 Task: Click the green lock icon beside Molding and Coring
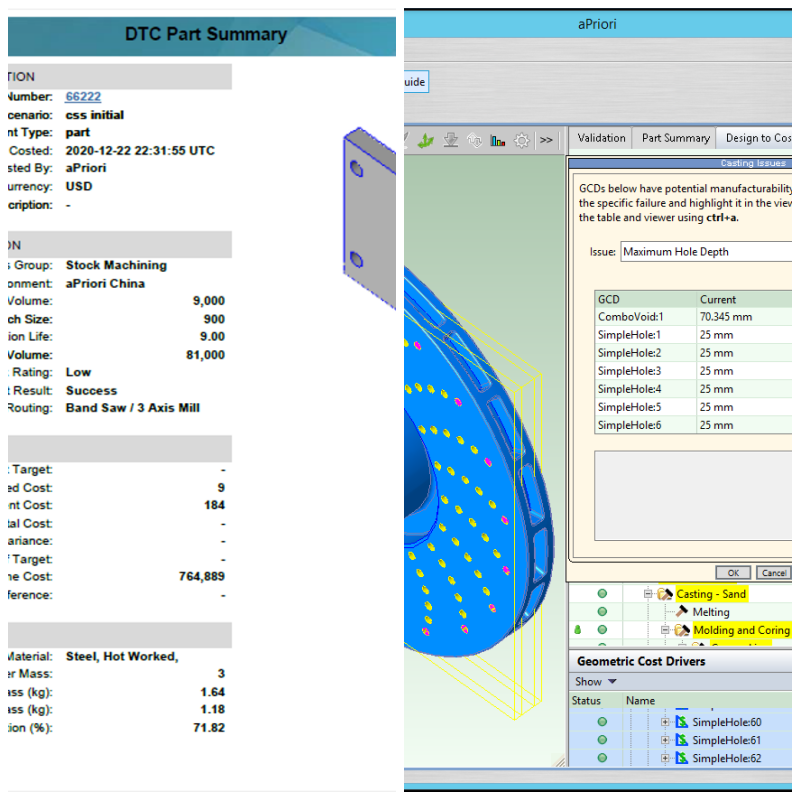click(x=578, y=630)
